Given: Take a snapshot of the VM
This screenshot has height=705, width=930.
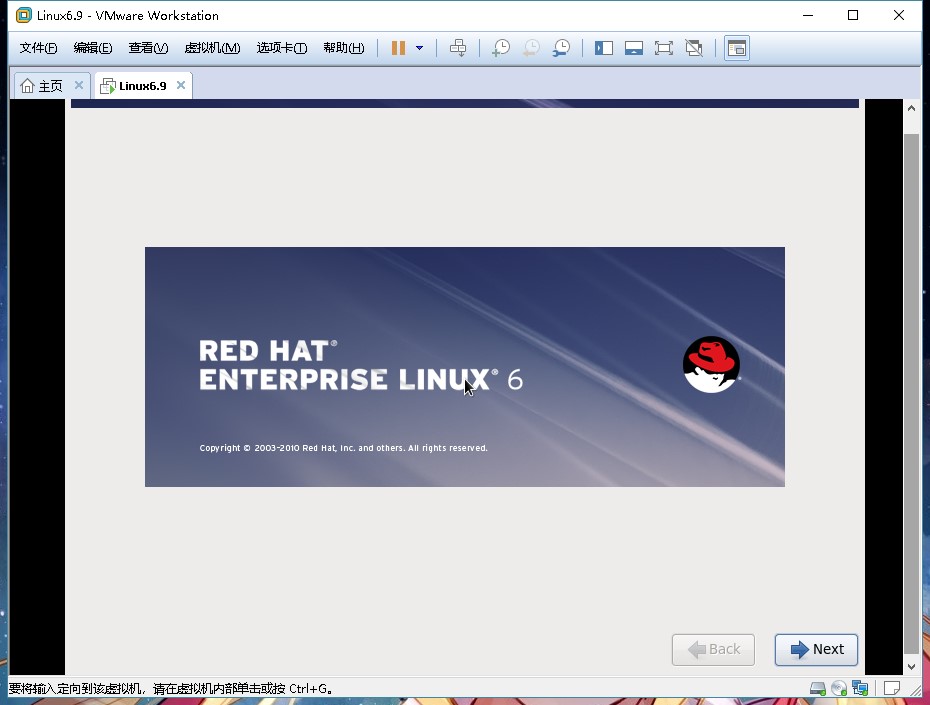Looking at the screenshot, I should [x=501, y=48].
